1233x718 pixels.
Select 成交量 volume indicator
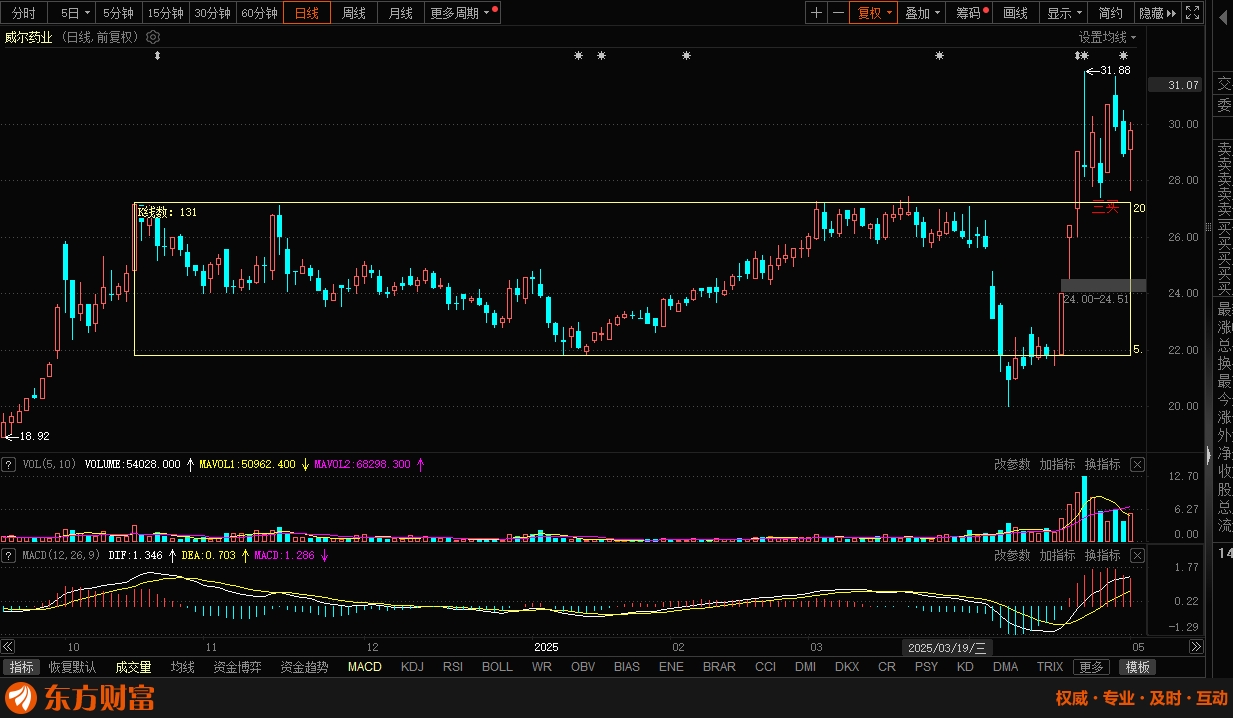point(133,667)
